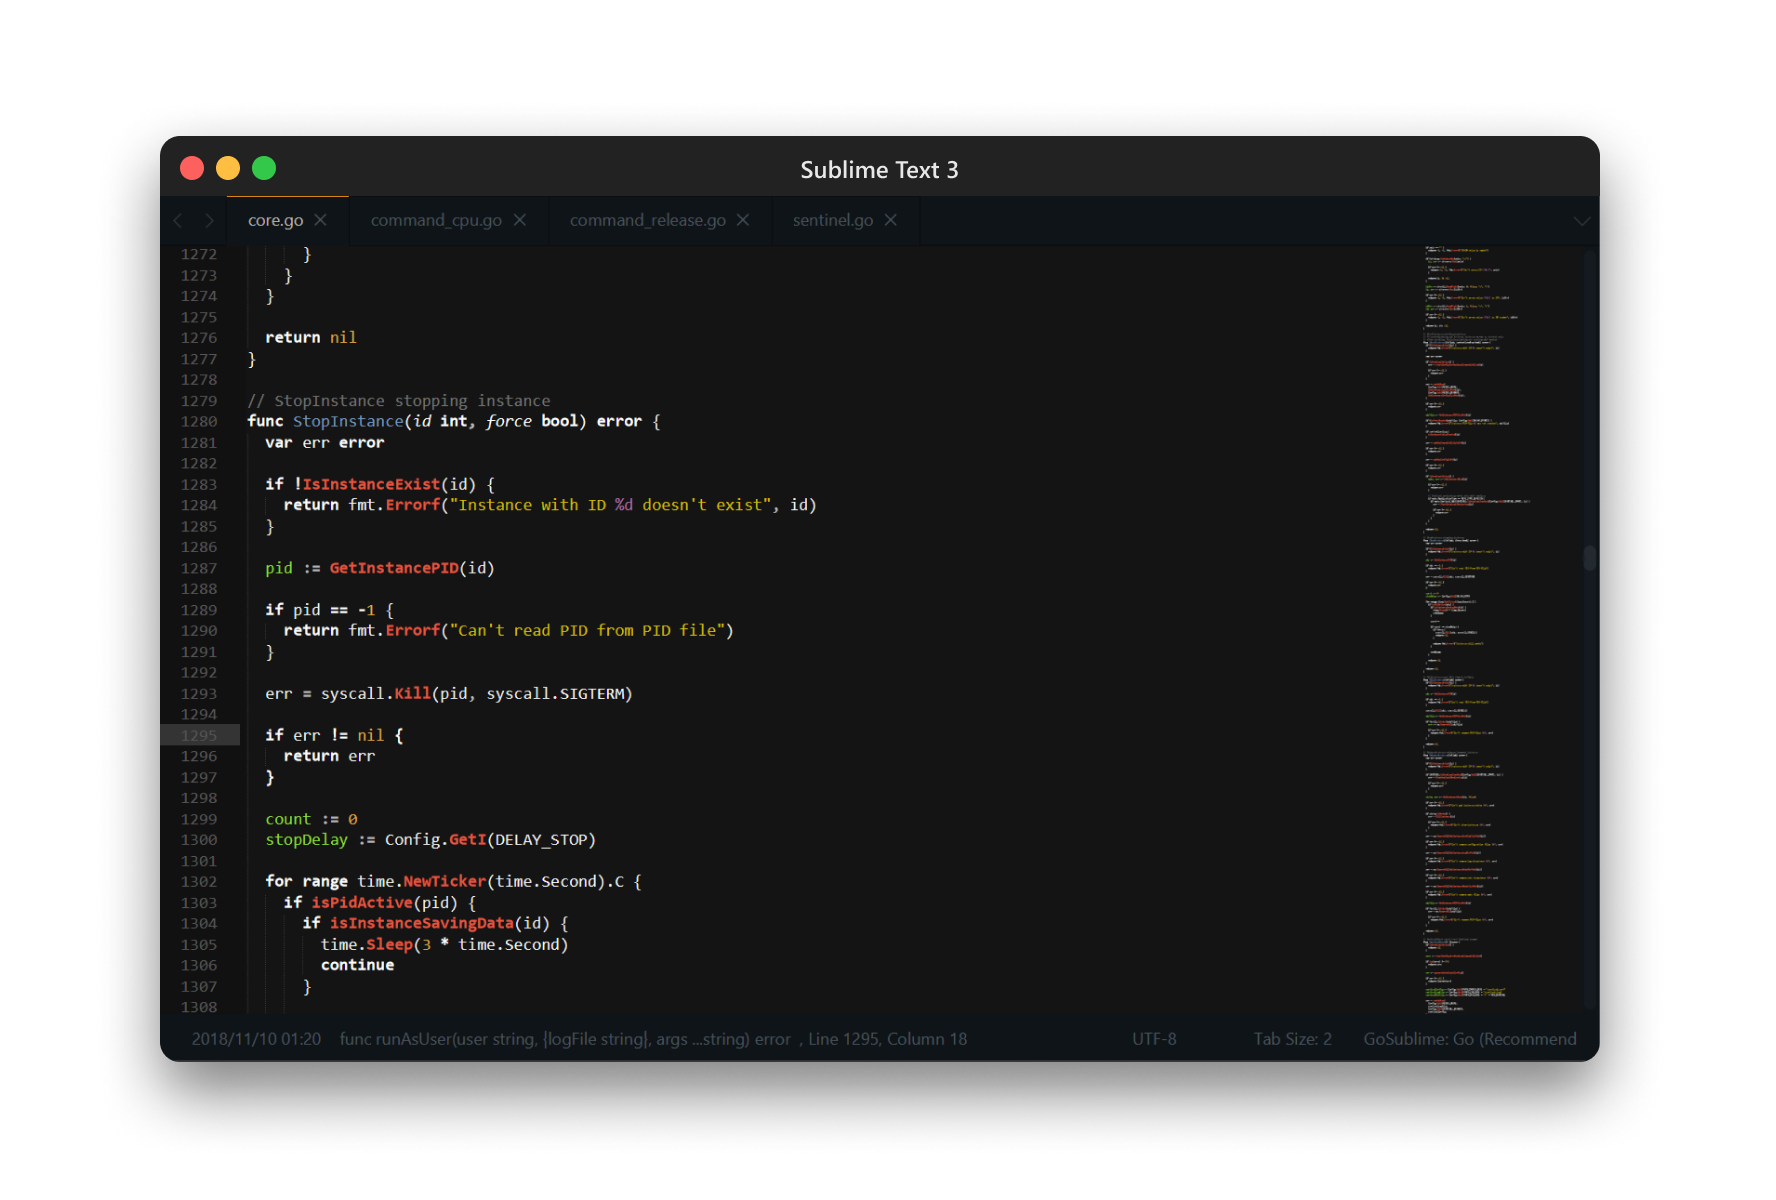Screen dimensions: 1776x1200
Task: Change the Tab Size: 2 setting
Action: click(1292, 1039)
